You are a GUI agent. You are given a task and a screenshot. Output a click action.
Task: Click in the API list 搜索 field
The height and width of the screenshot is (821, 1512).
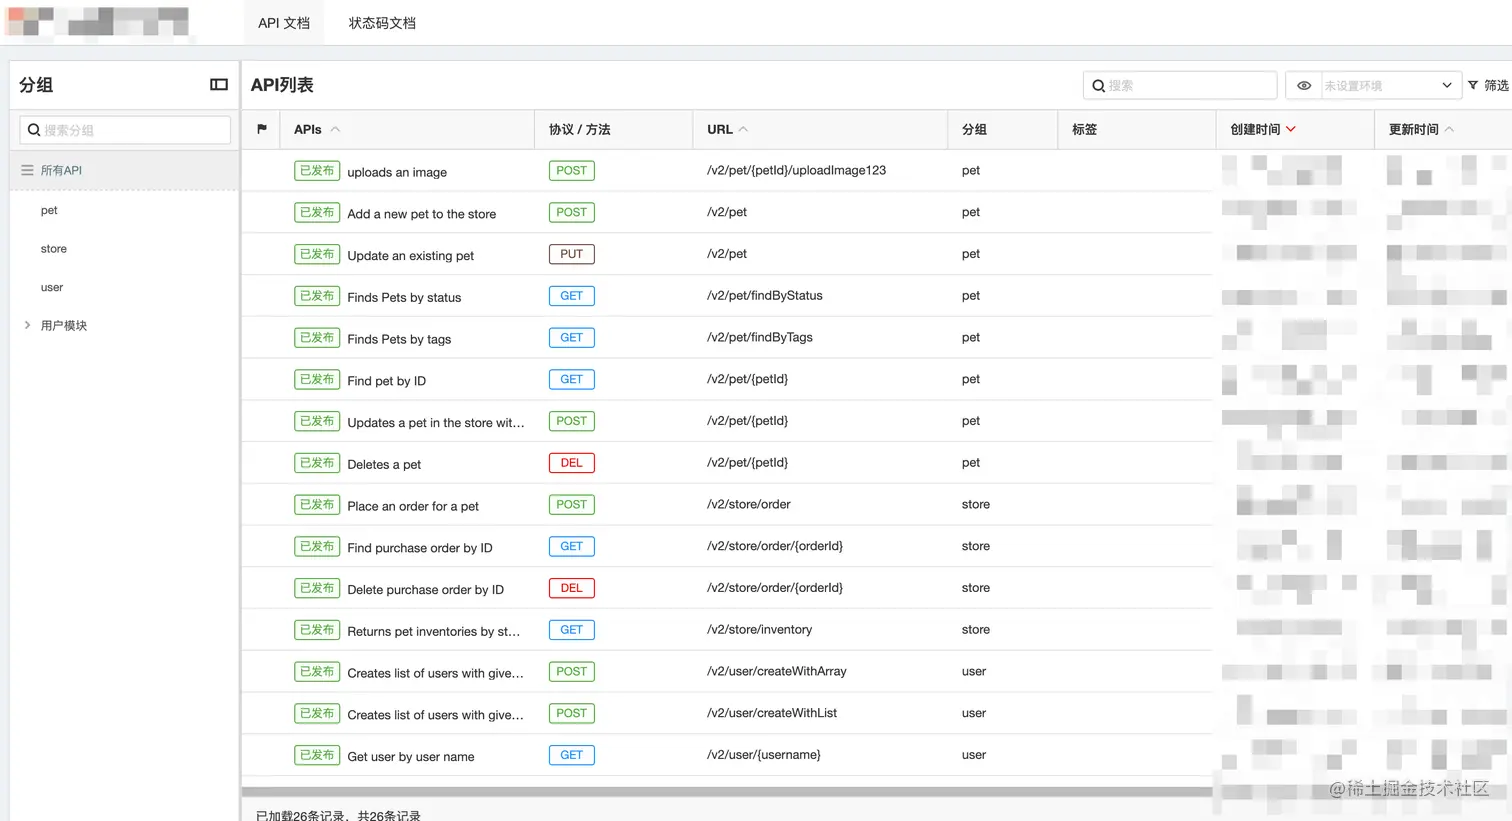pos(1180,86)
